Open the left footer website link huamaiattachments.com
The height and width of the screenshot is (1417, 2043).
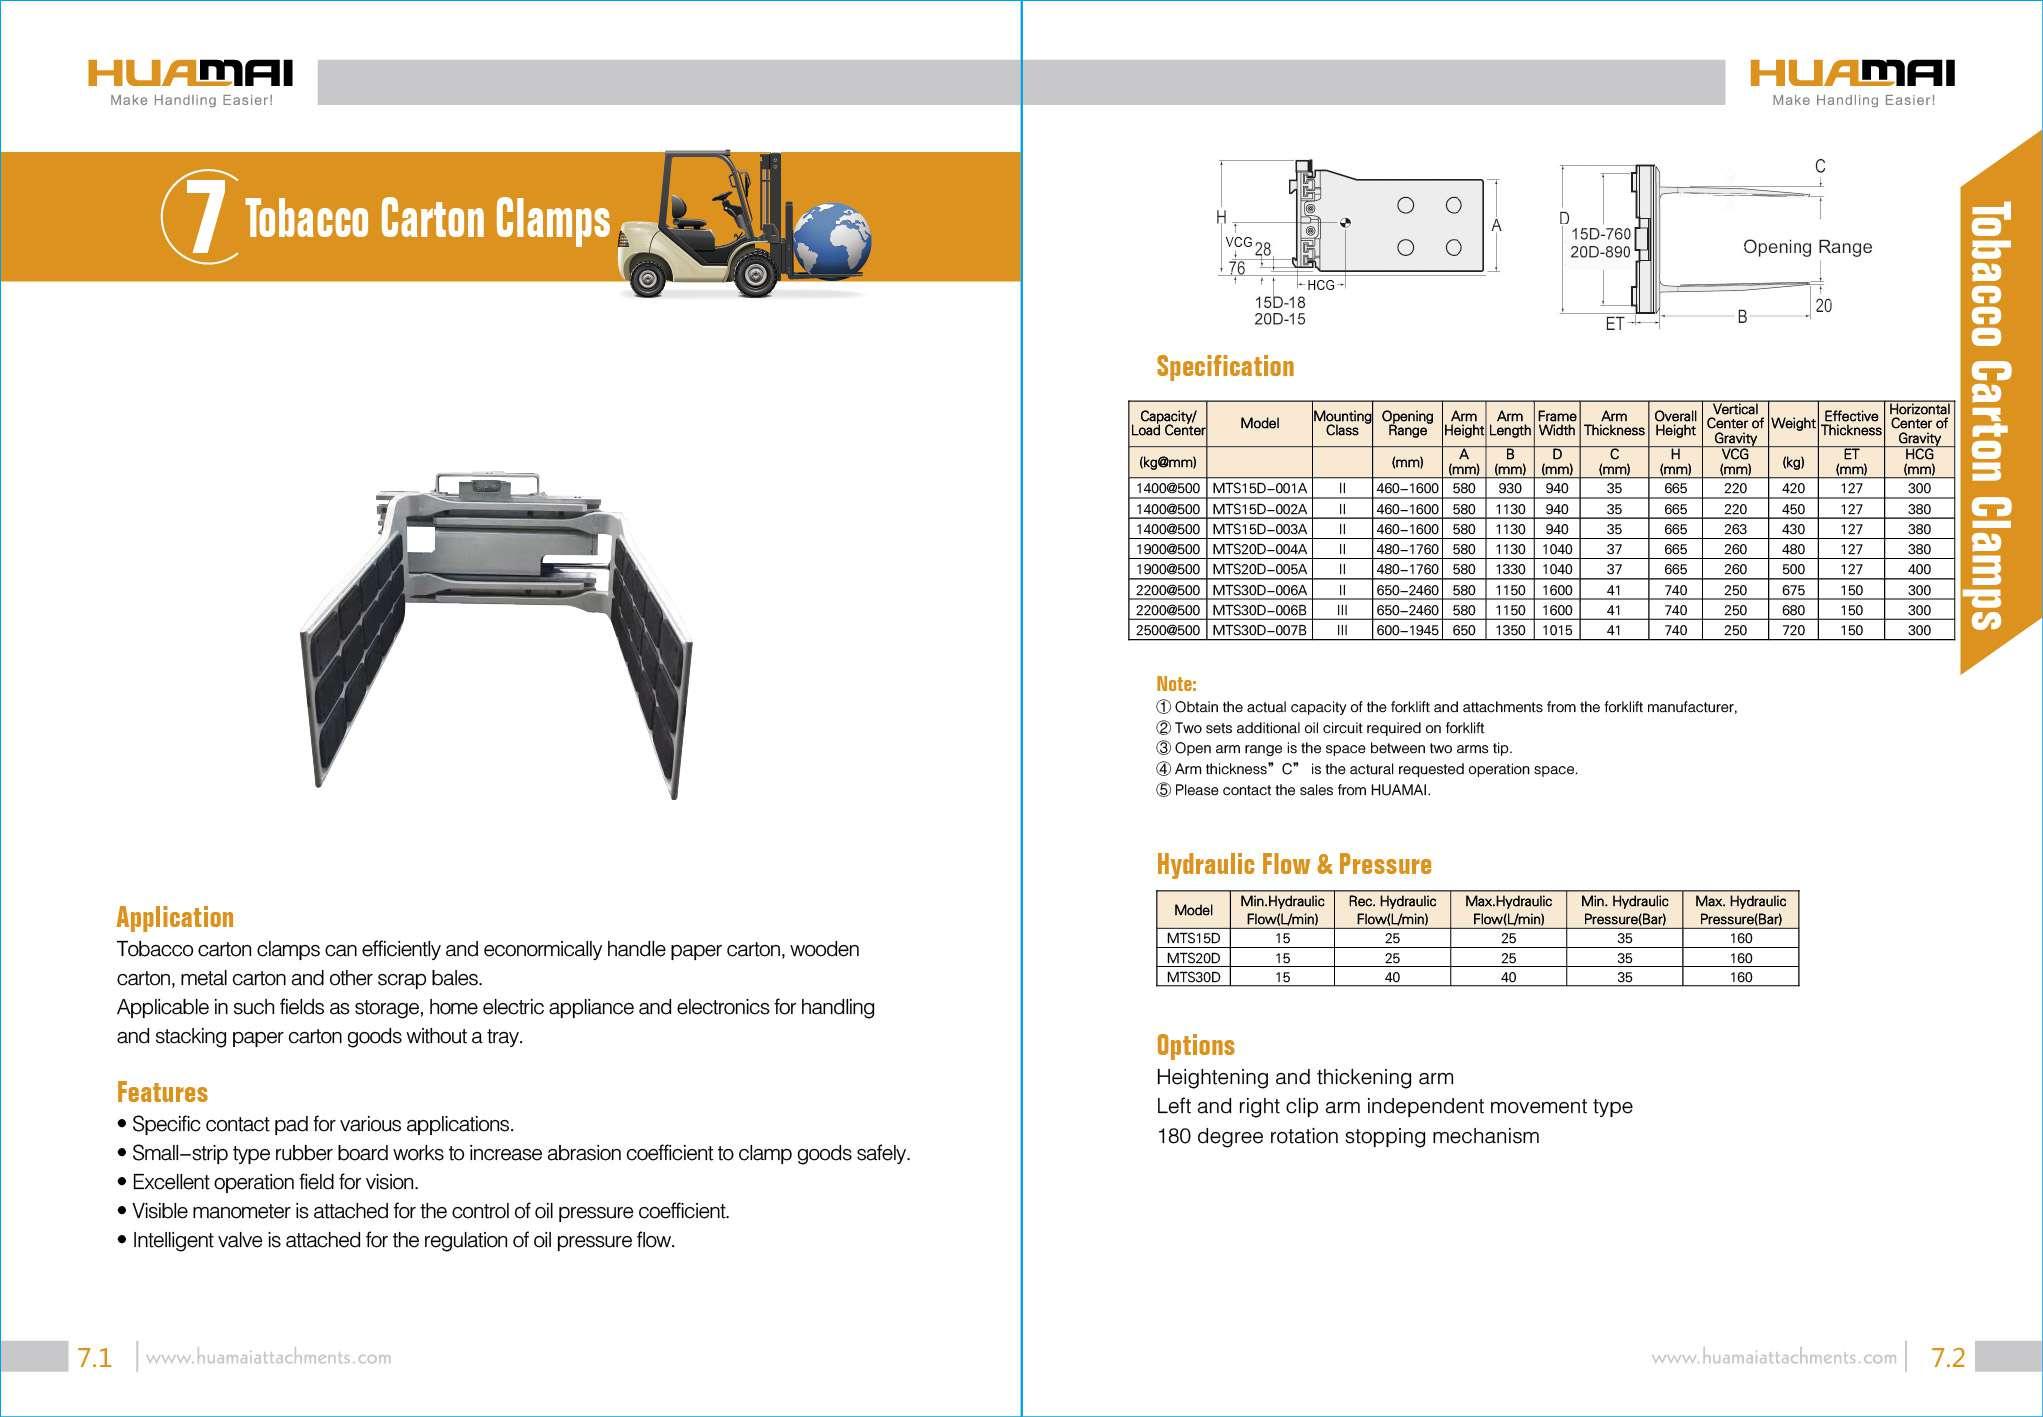pyautogui.click(x=268, y=1357)
